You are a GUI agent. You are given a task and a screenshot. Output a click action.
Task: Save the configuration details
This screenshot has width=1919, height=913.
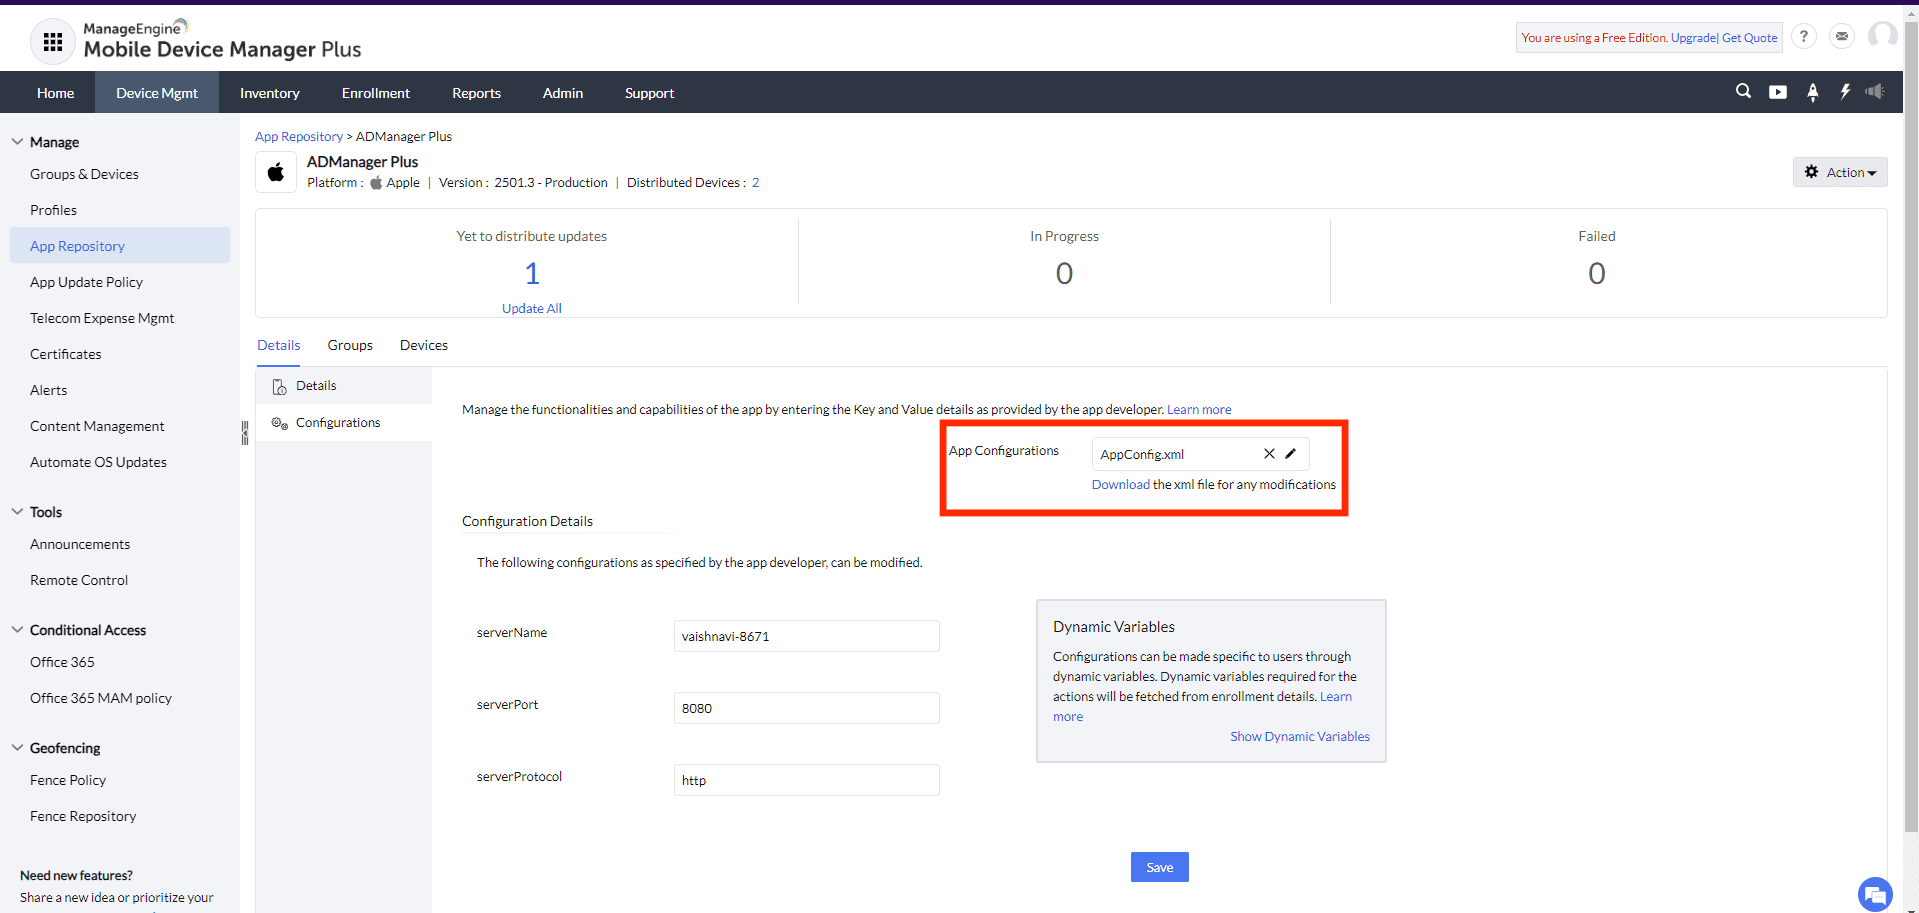click(x=1159, y=867)
